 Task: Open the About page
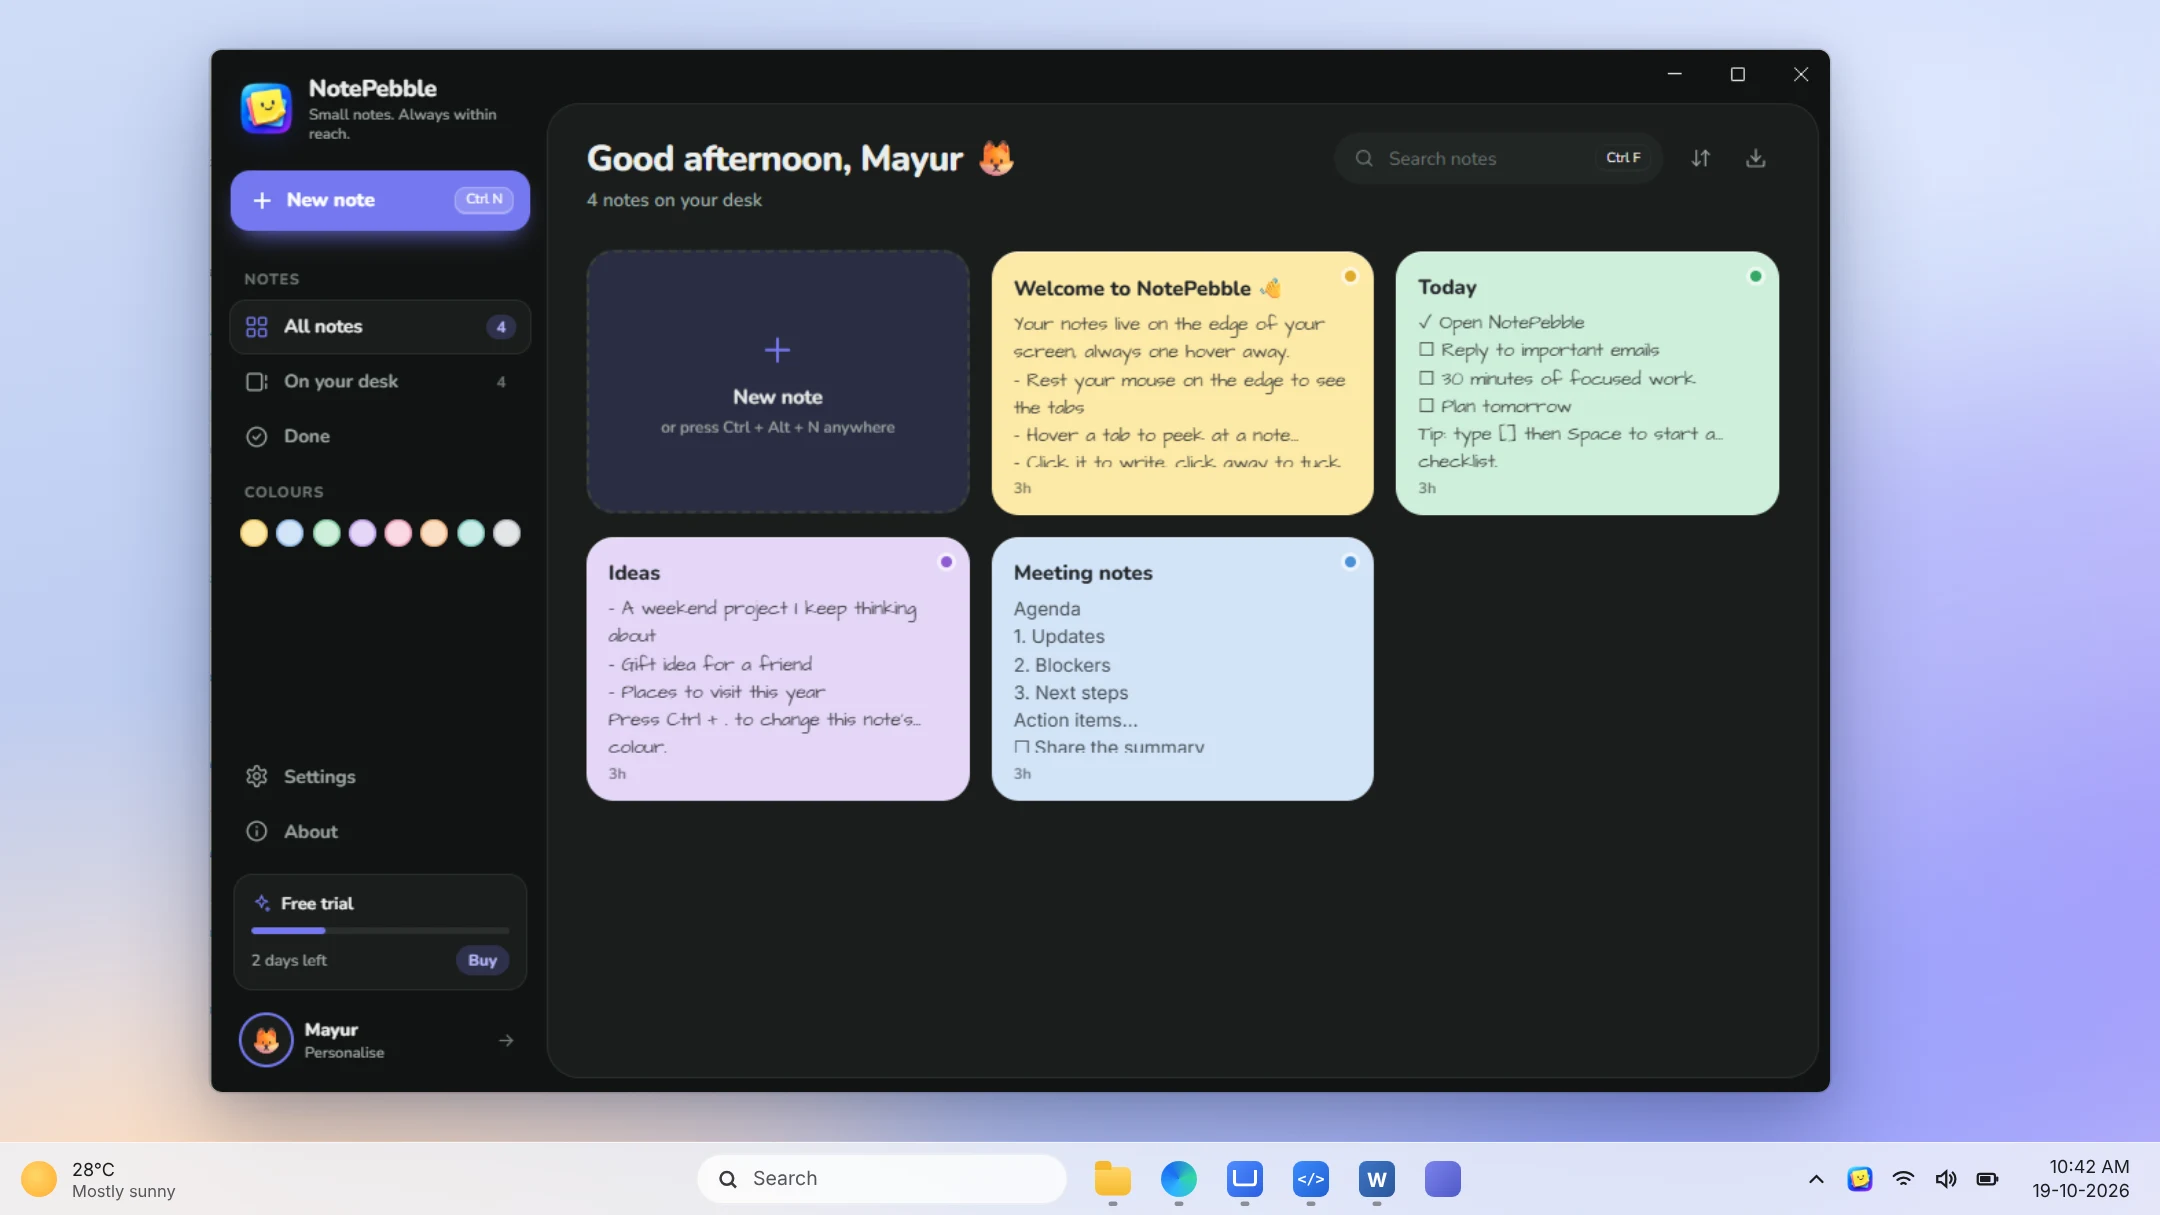pos(380,831)
